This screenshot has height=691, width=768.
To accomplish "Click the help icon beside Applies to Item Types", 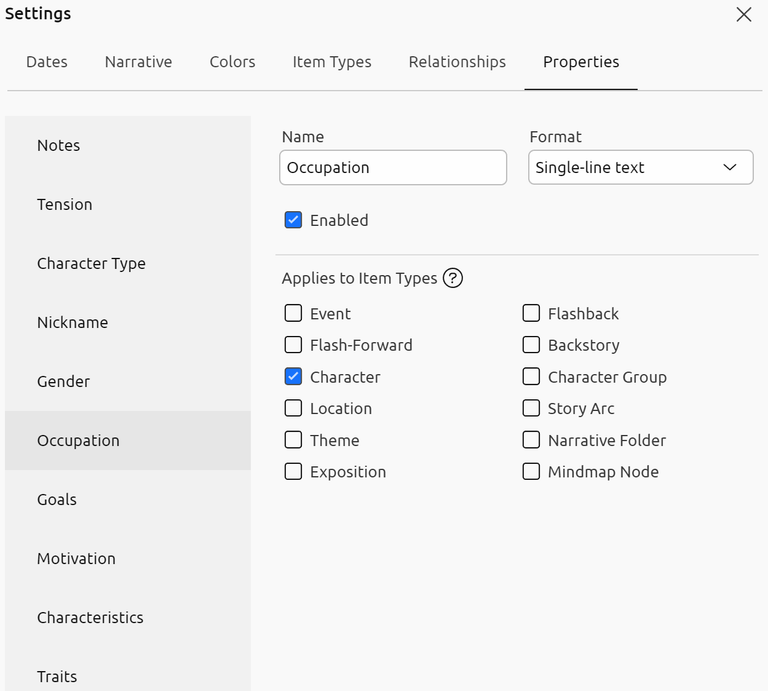I will (x=453, y=278).
